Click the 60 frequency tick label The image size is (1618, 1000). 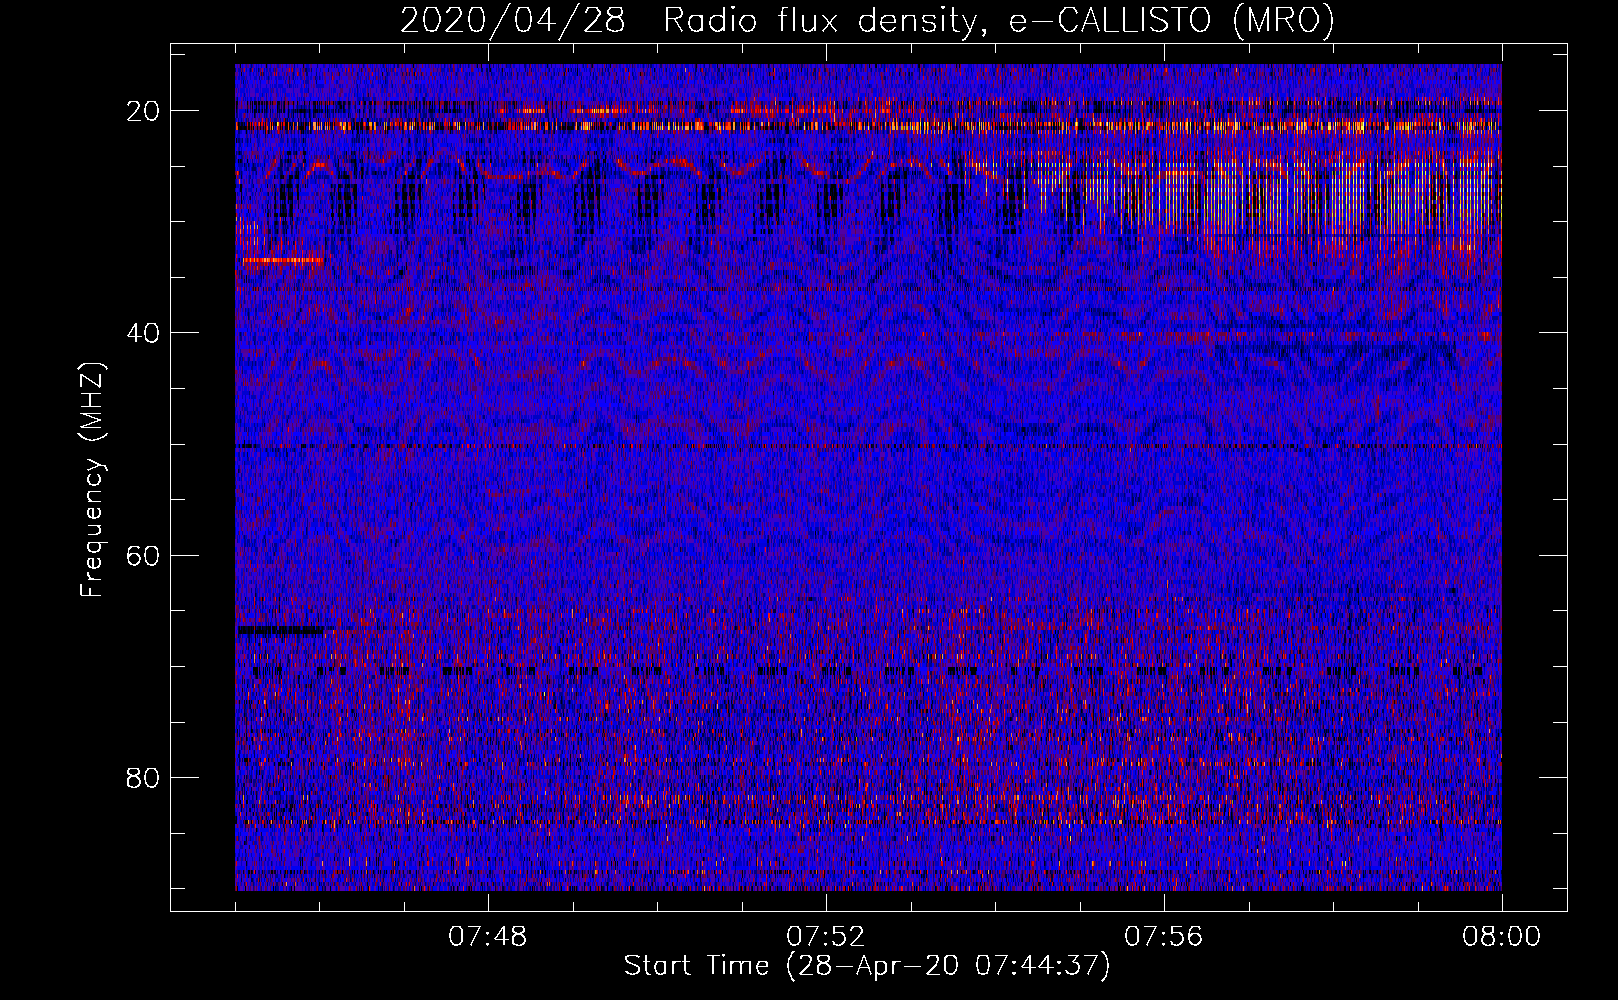143,555
